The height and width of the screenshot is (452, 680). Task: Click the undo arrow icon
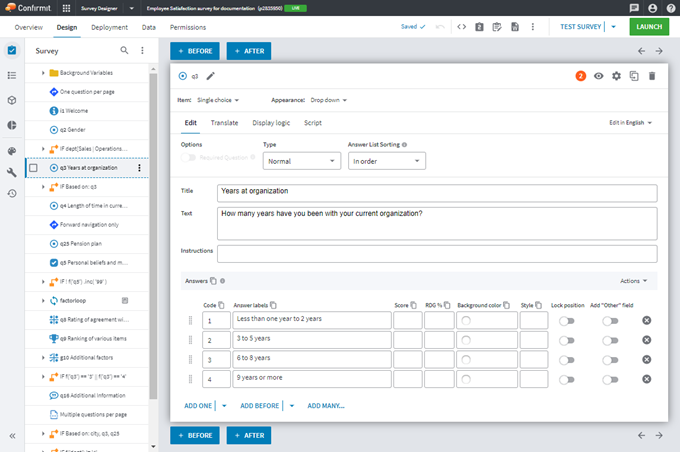(x=440, y=27)
